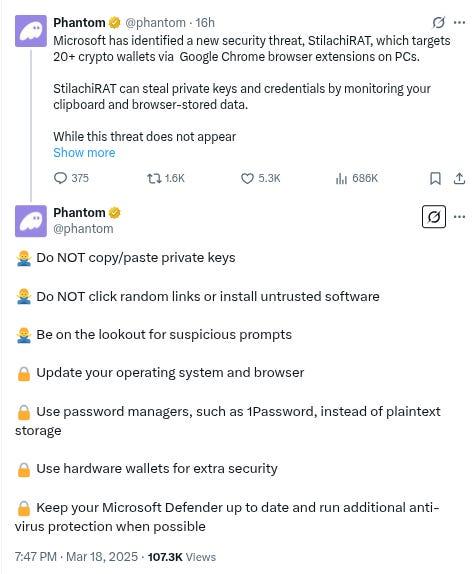Open the 7:47 PM Mar 18, 2025 timestamp
The image size is (475, 574).
[76, 557]
